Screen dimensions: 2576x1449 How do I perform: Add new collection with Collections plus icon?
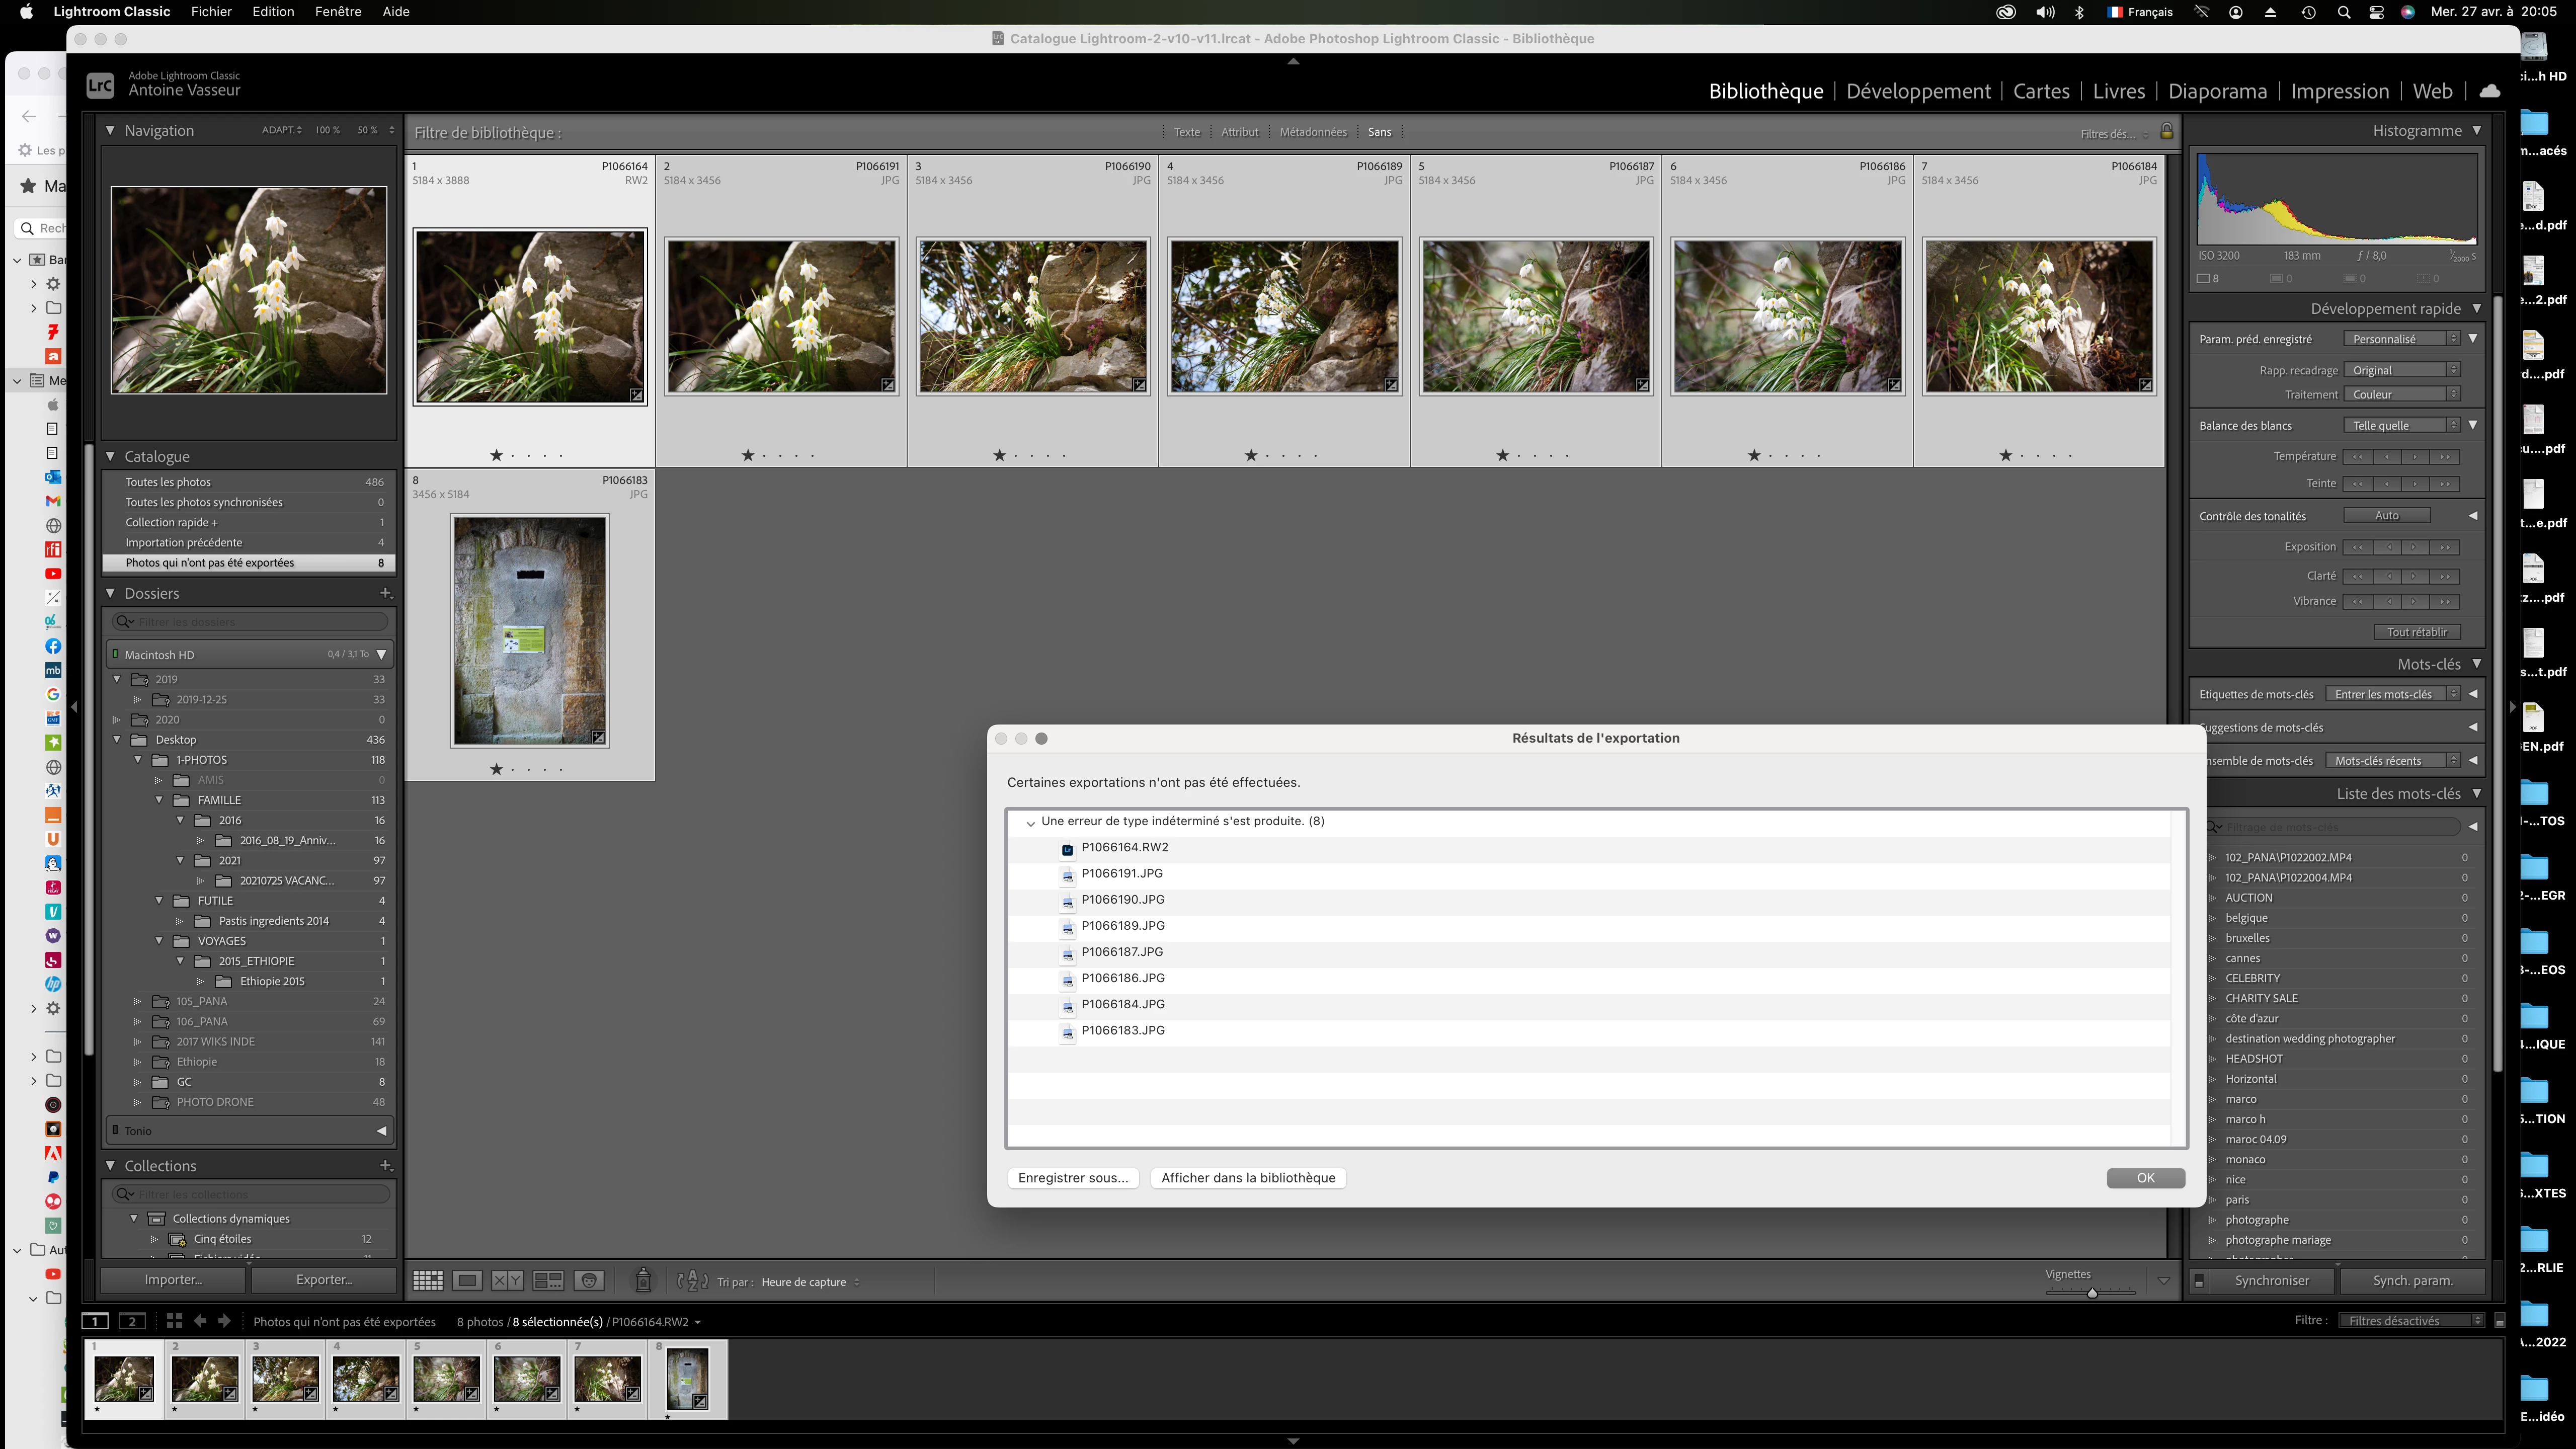tap(385, 1166)
